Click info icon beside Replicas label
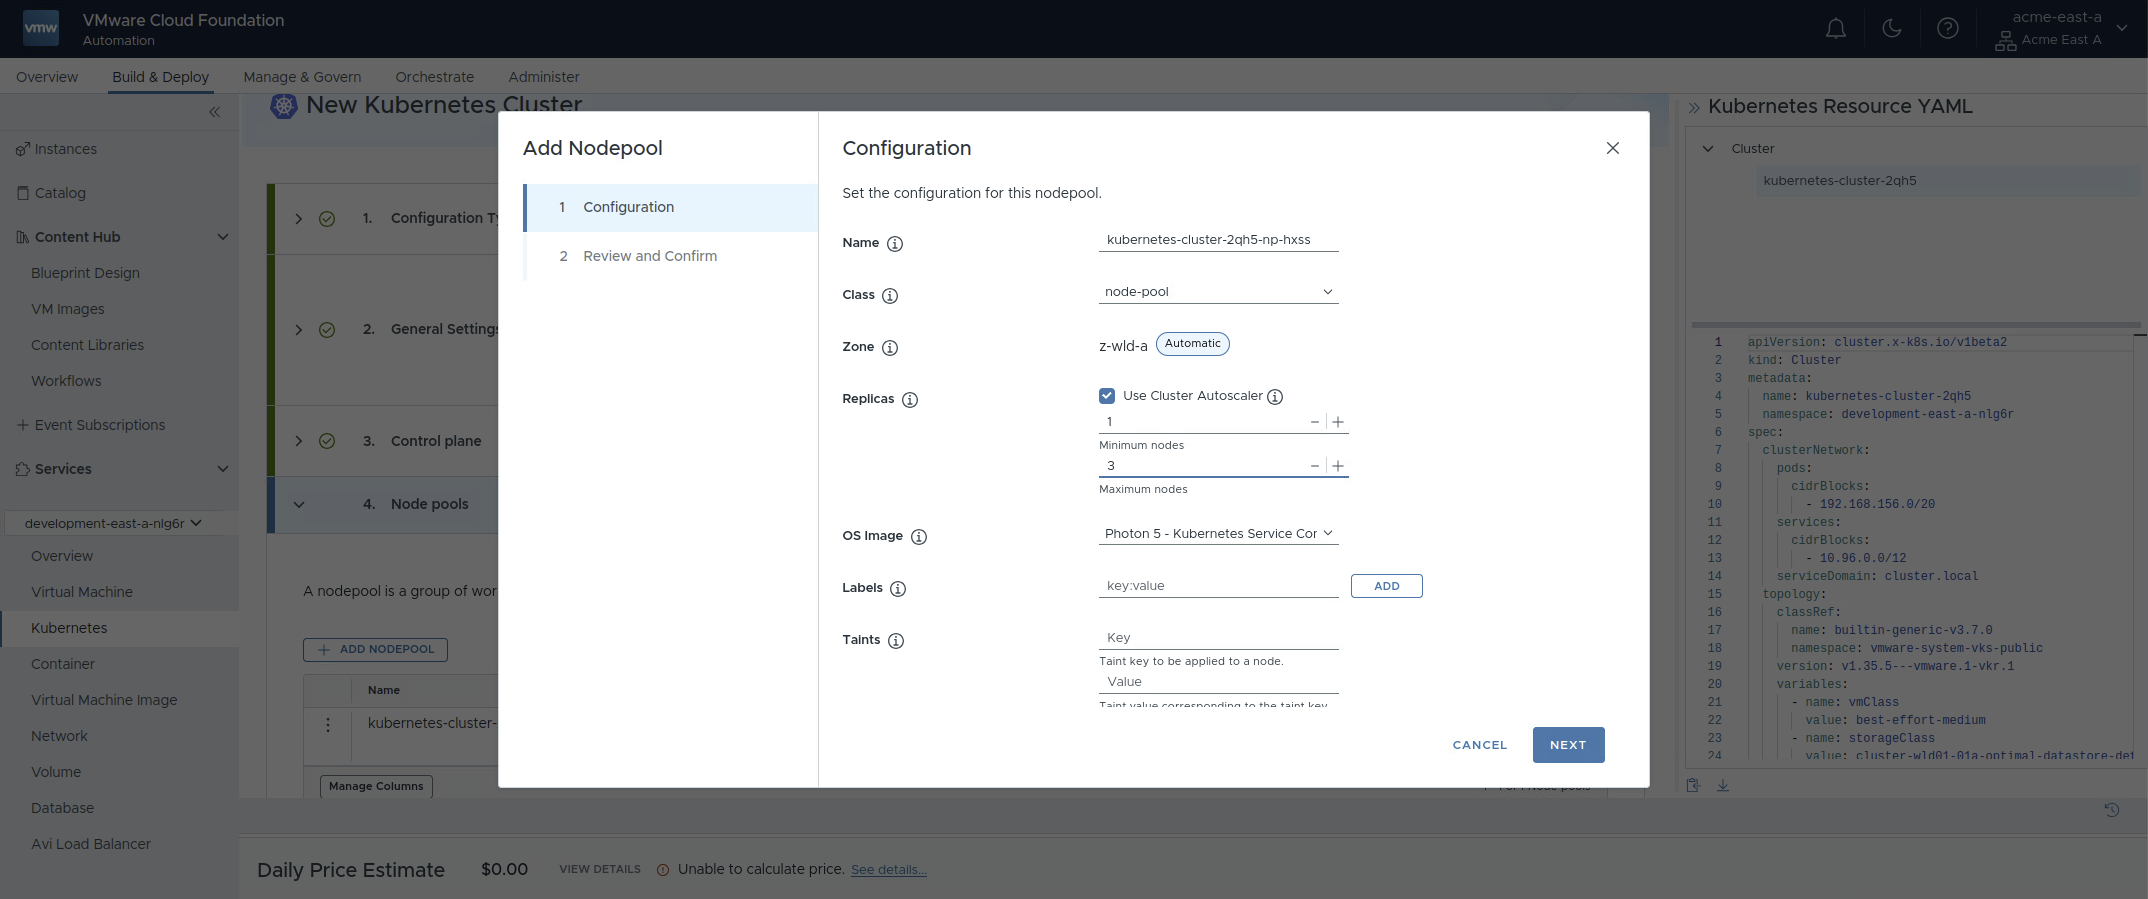2148x899 pixels. click(x=910, y=400)
